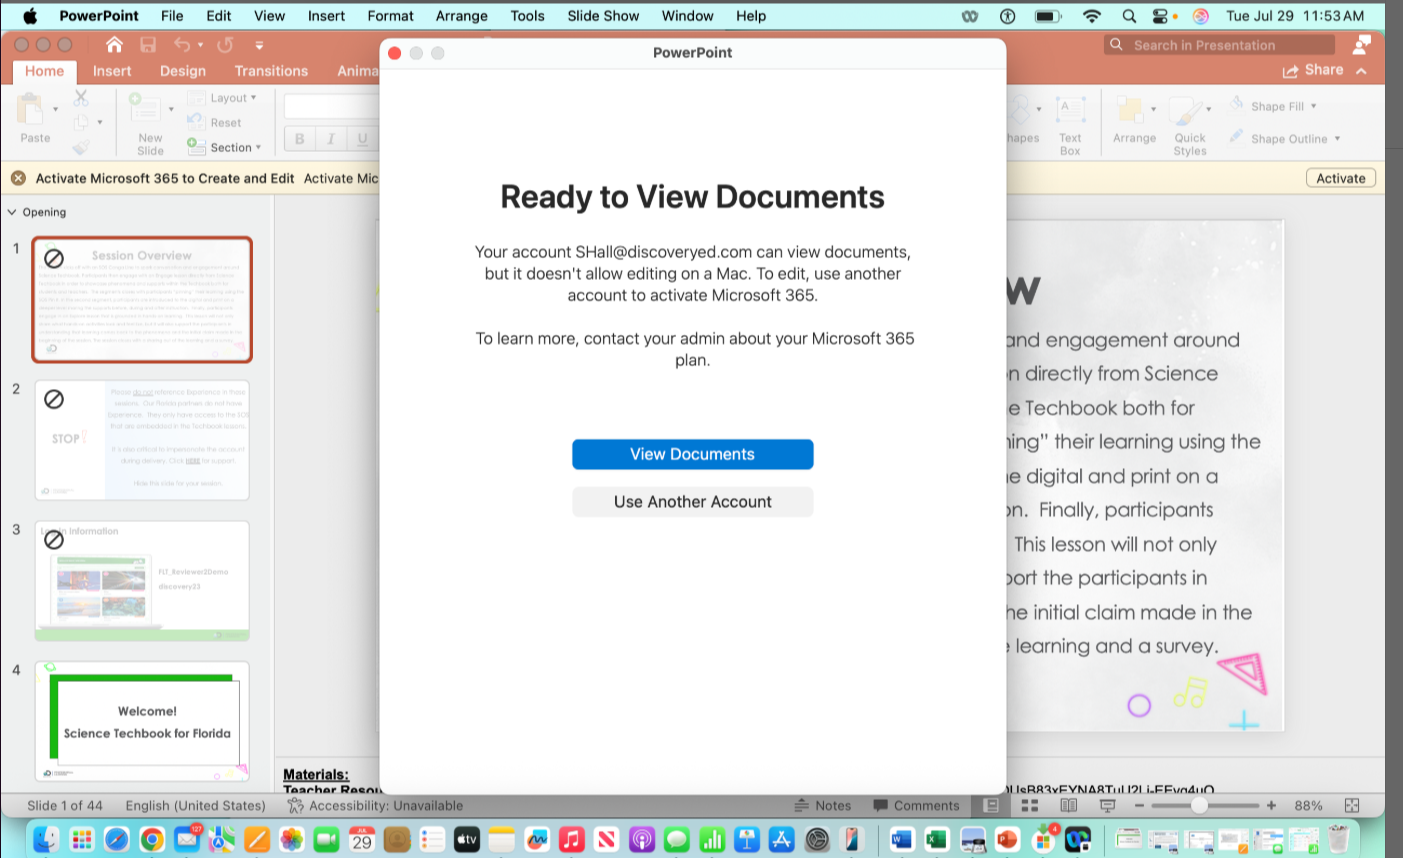Toggle Bold formatting
1403x858 pixels.
[299, 139]
